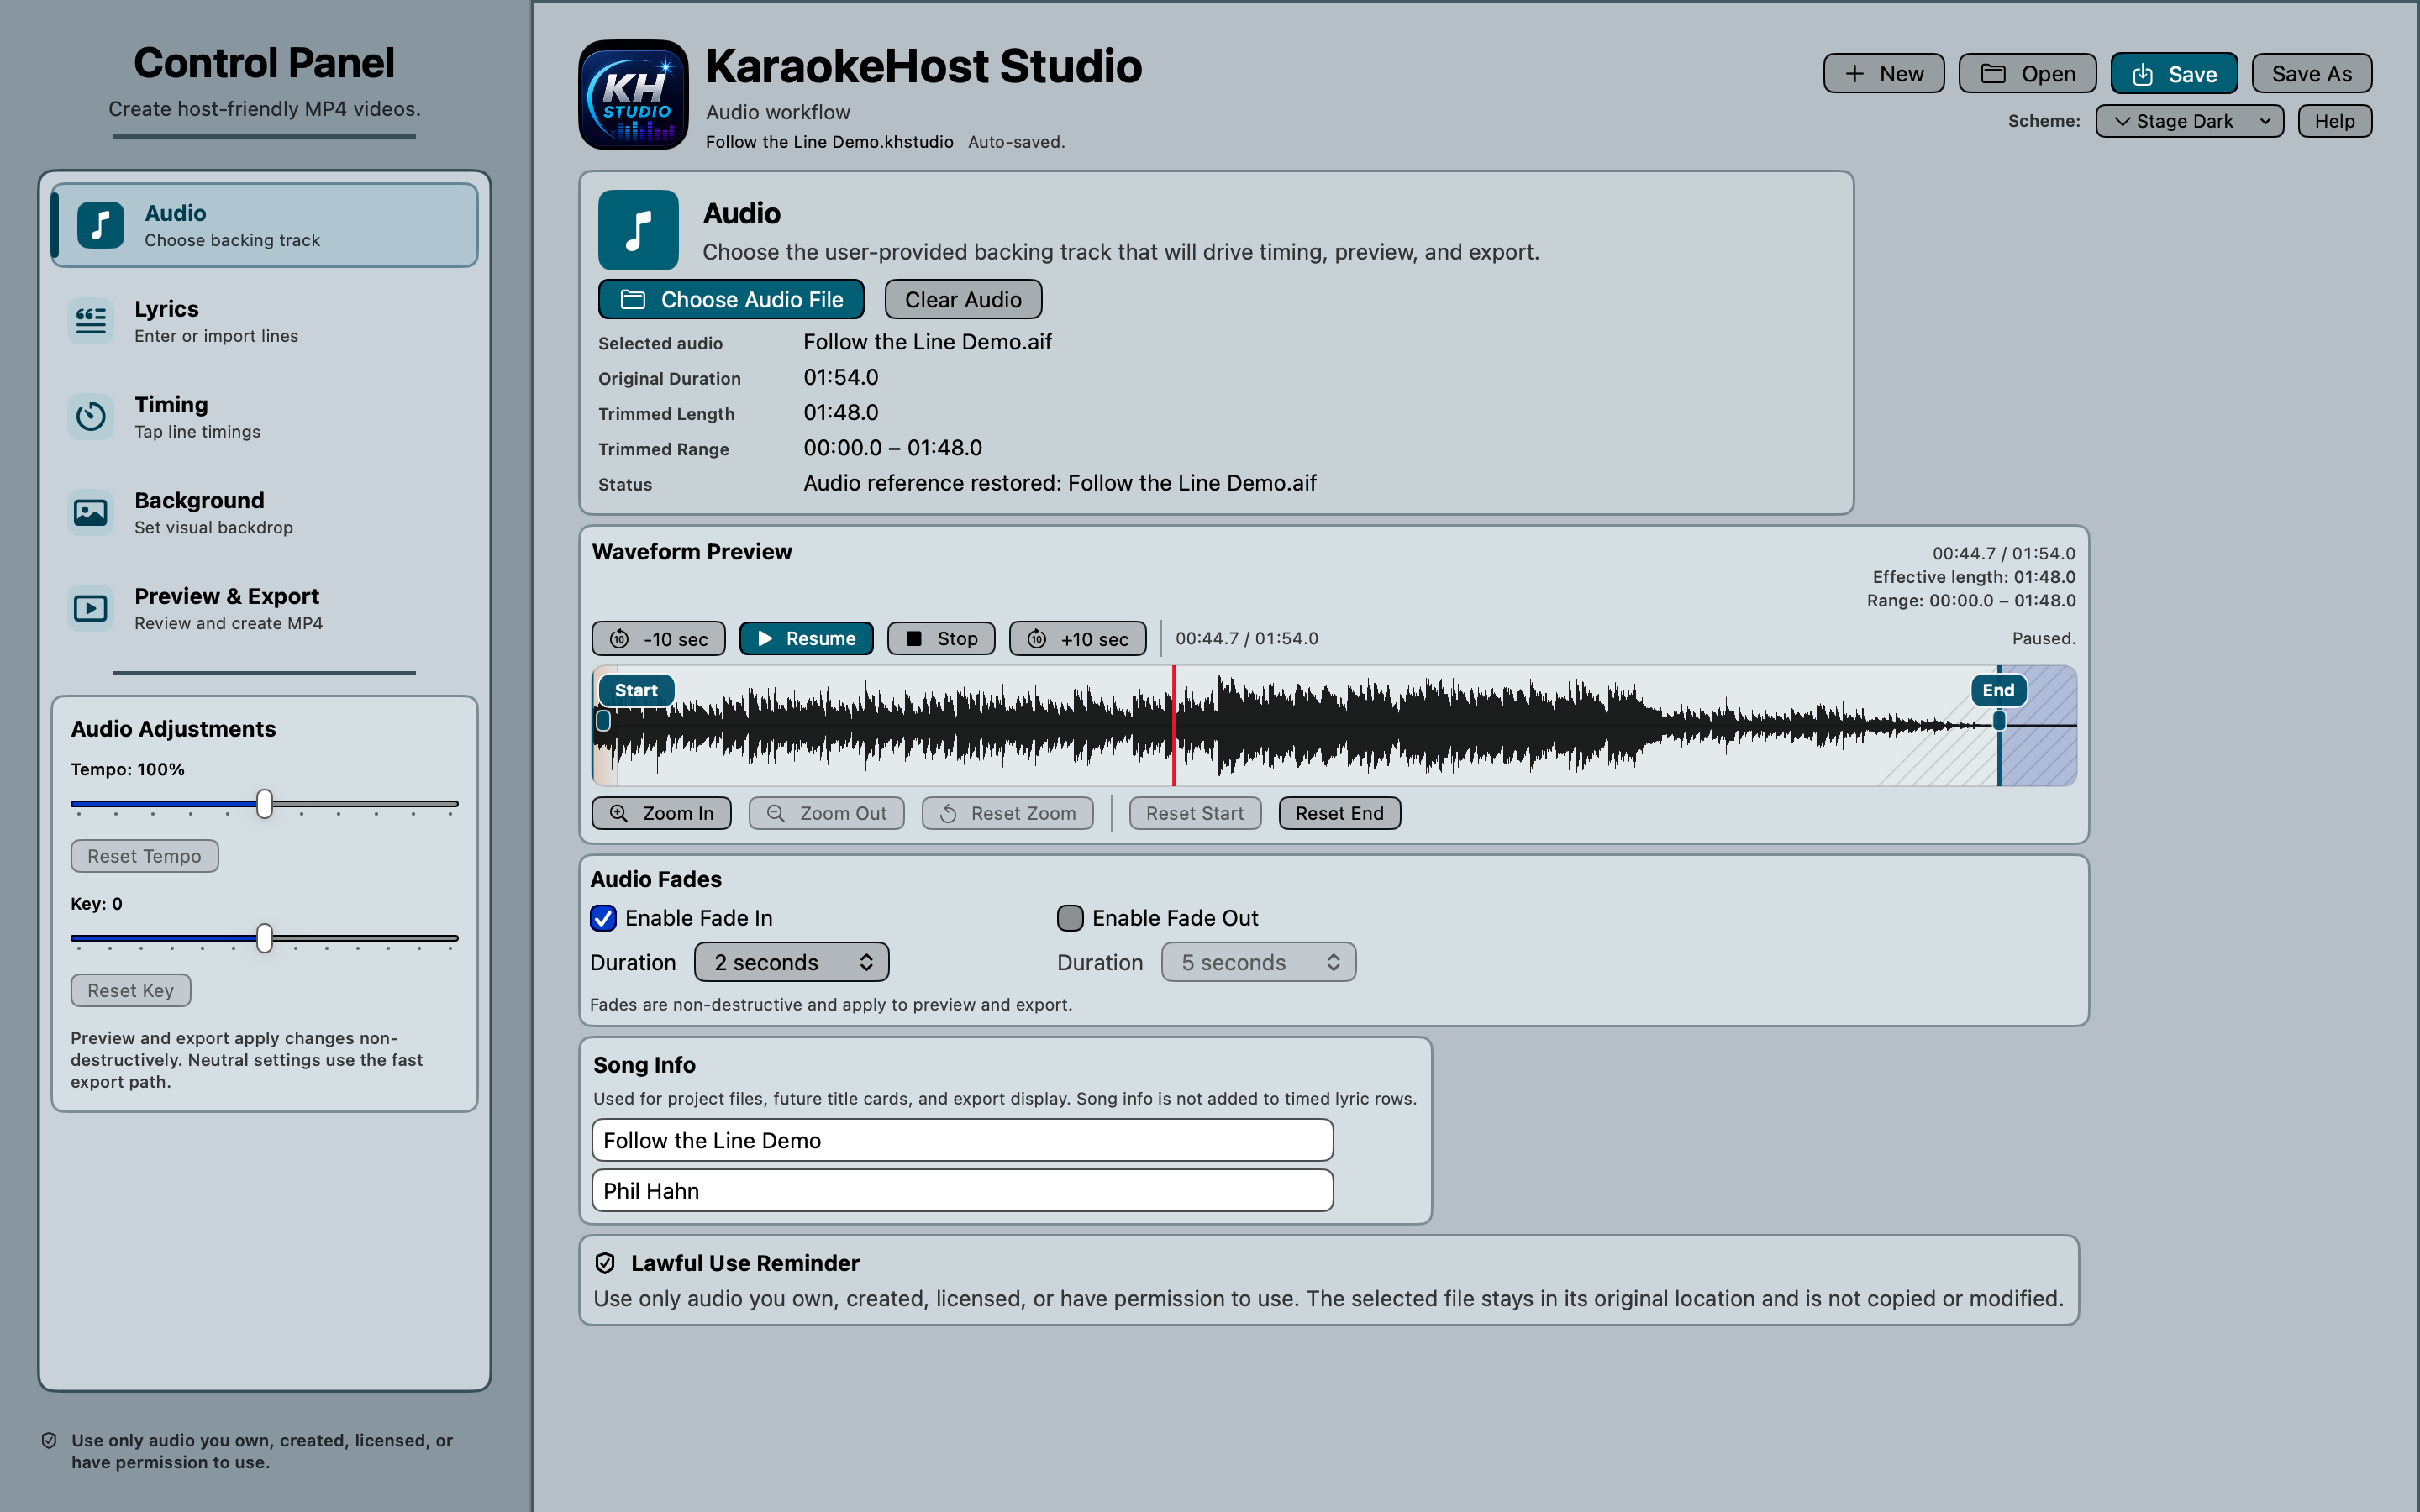Click the Original Duration value 01:54.0
Image resolution: width=2420 pixels, height=1512 pixels.
(x=841, y=377)
